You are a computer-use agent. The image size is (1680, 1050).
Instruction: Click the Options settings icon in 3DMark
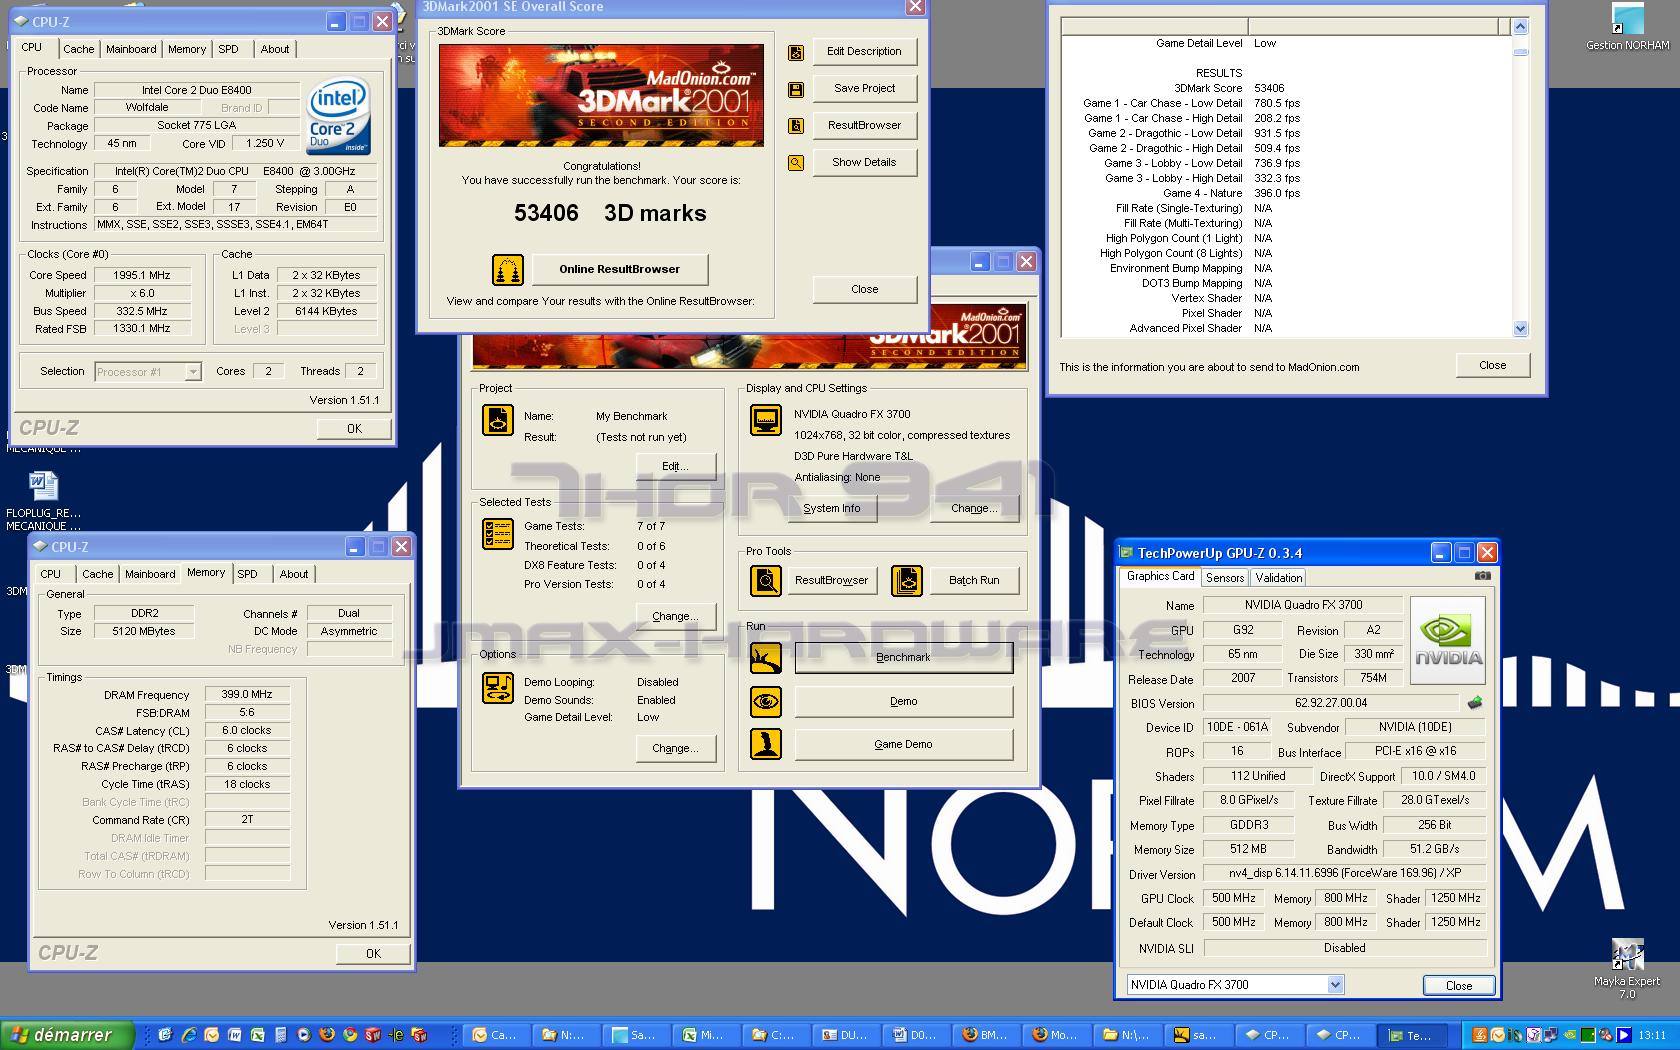point(498,688)
